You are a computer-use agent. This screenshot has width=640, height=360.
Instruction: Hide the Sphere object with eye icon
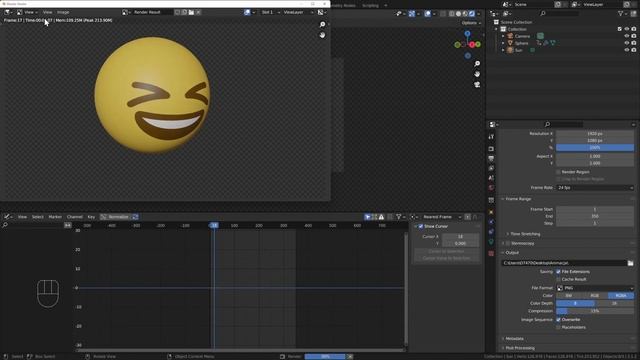click(x=627, y=43)
